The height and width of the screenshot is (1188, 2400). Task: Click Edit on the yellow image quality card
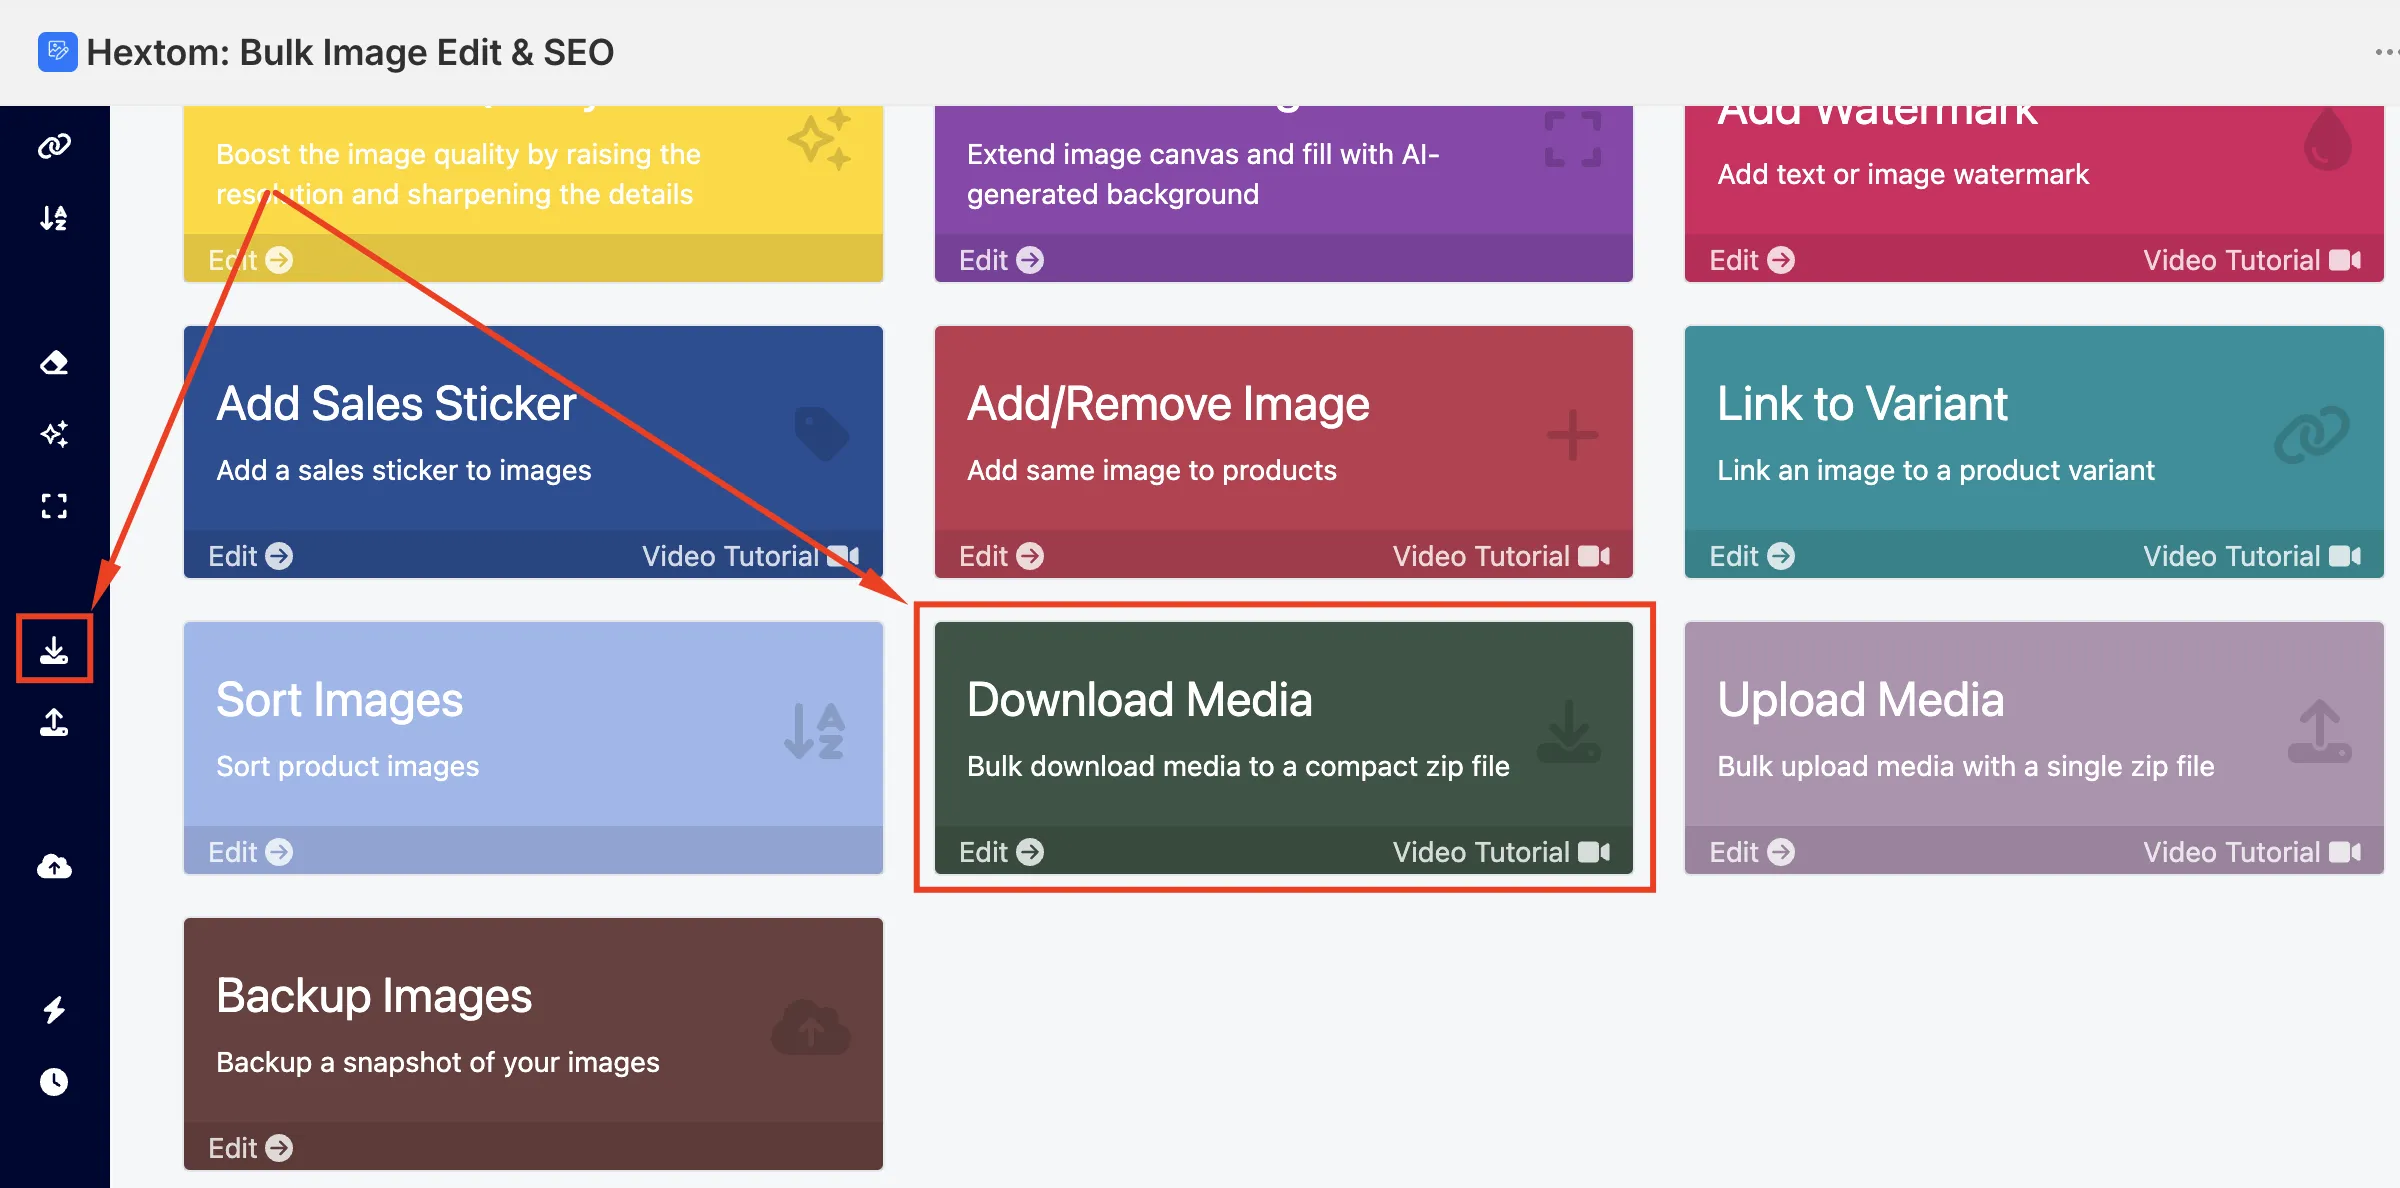coord(250,260)
